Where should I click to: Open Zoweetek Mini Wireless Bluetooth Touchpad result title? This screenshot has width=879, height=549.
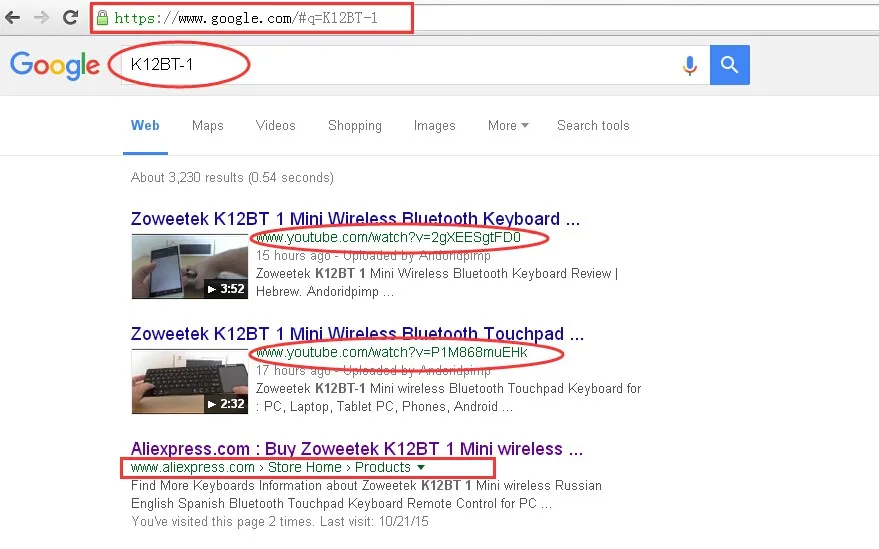coord(357,333)
